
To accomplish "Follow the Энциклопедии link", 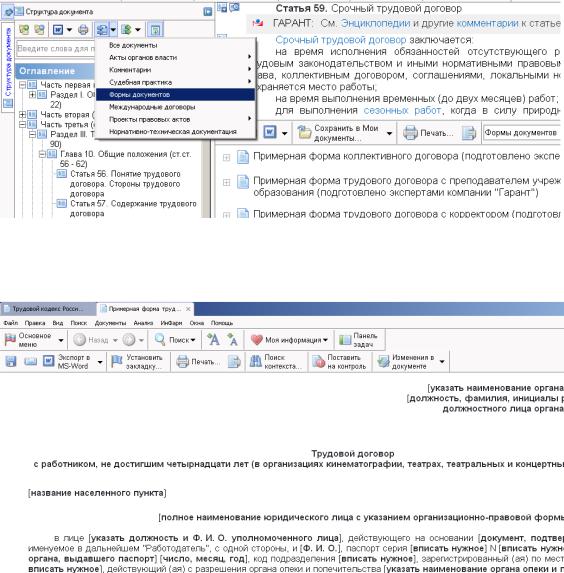I will pyautogui.click(x=375, y=23).
